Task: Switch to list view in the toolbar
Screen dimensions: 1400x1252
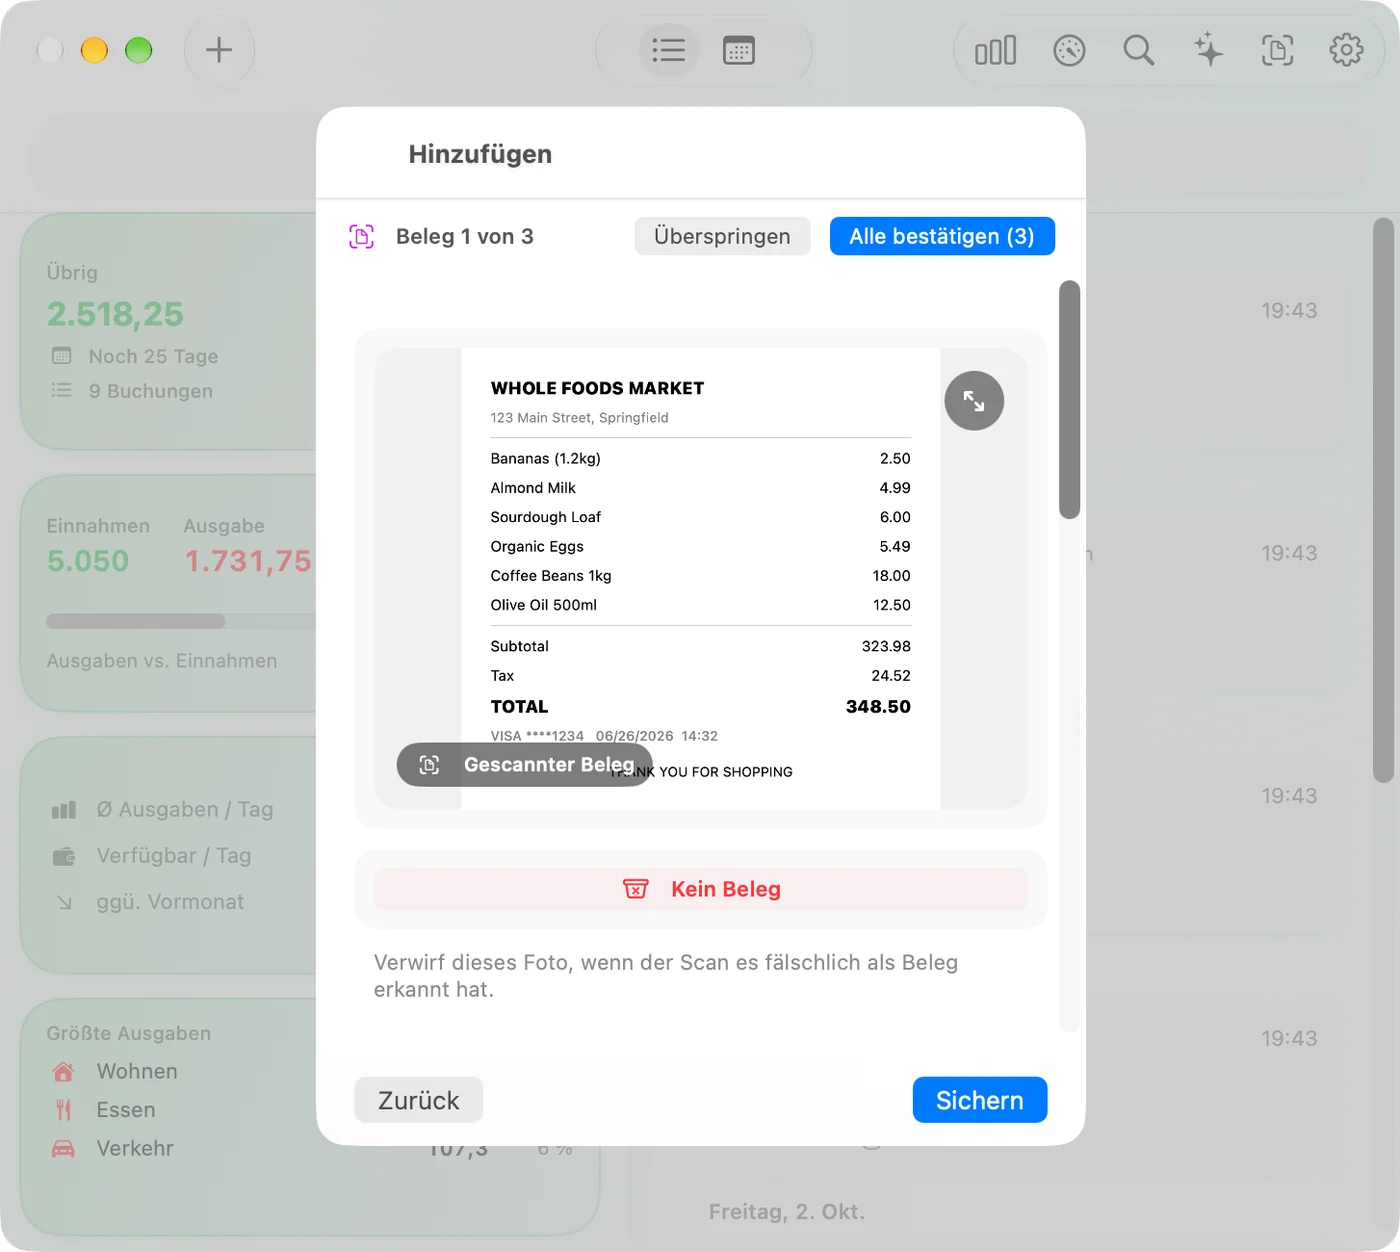Action: 668,50
